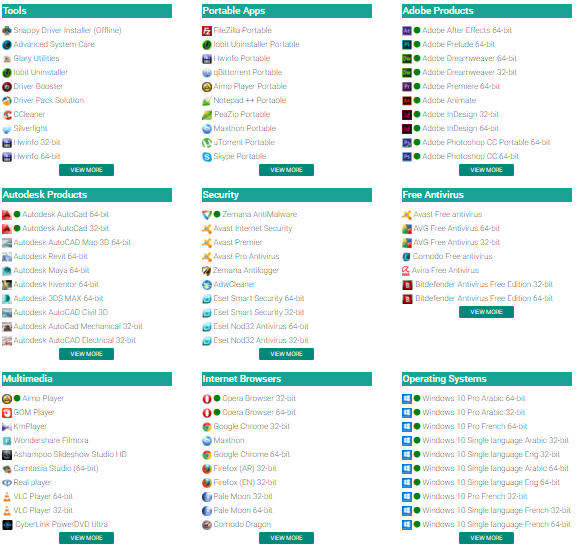Click the CCleaner icon in Tools
The width and height of the screenshot is (578, 548).
coord(7,115)
